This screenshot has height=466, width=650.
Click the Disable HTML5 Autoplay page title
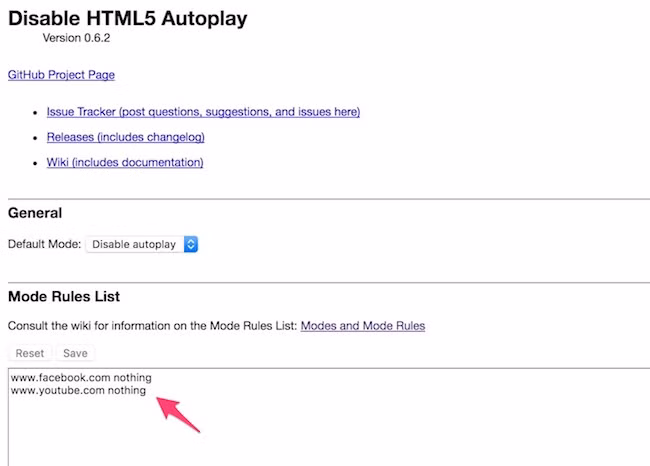click(x=128, y=18)
